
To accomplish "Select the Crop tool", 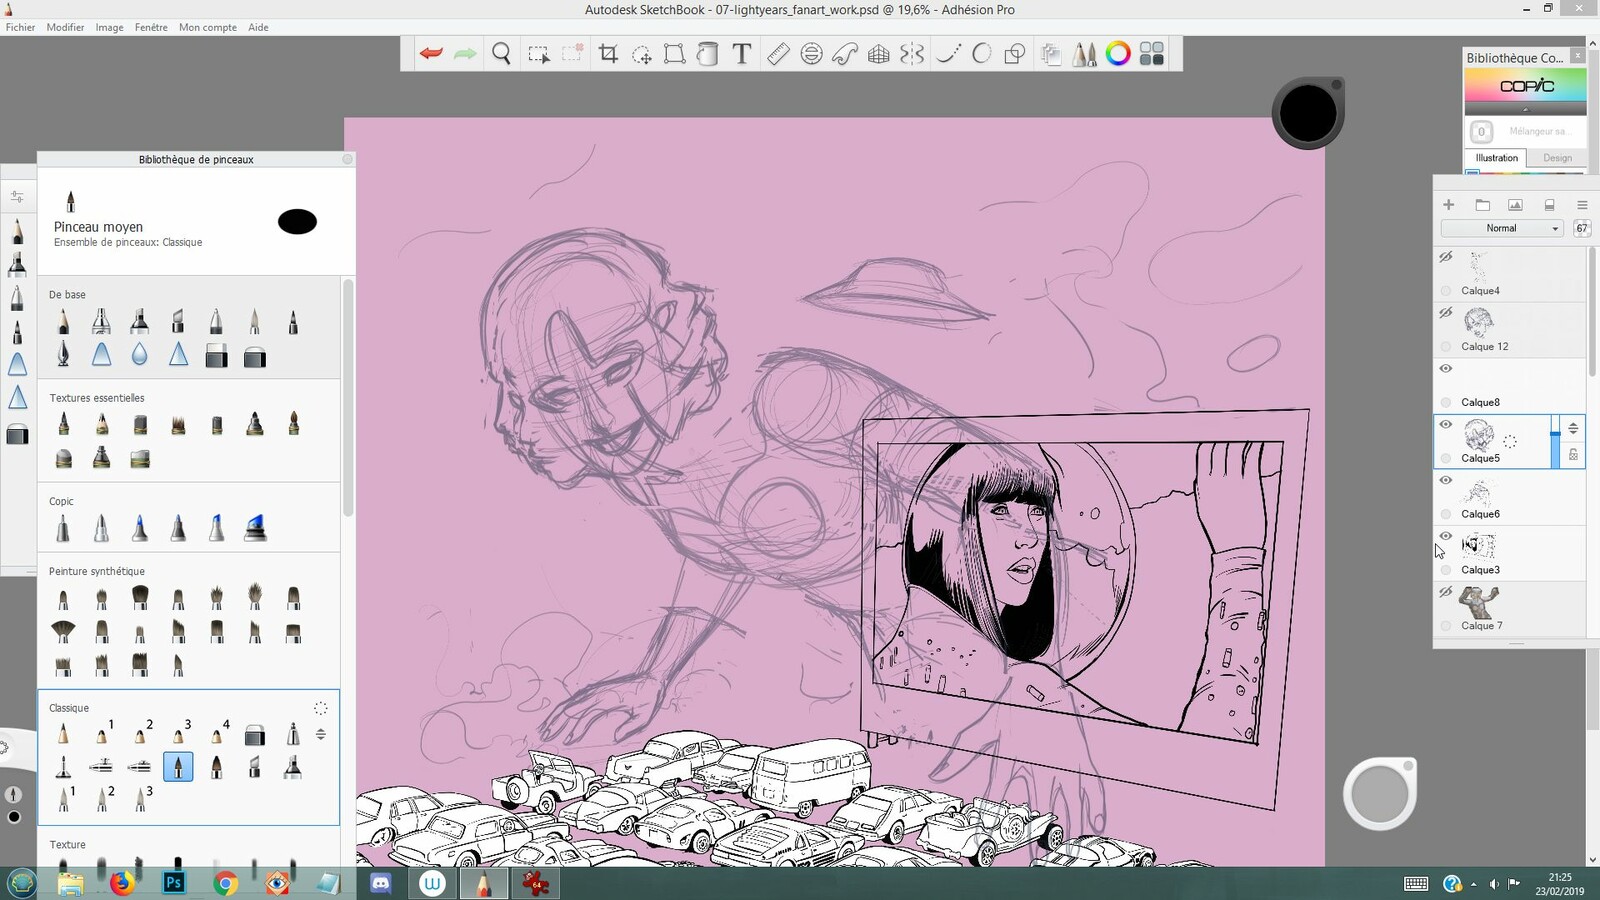I will [x=608, y=54].
